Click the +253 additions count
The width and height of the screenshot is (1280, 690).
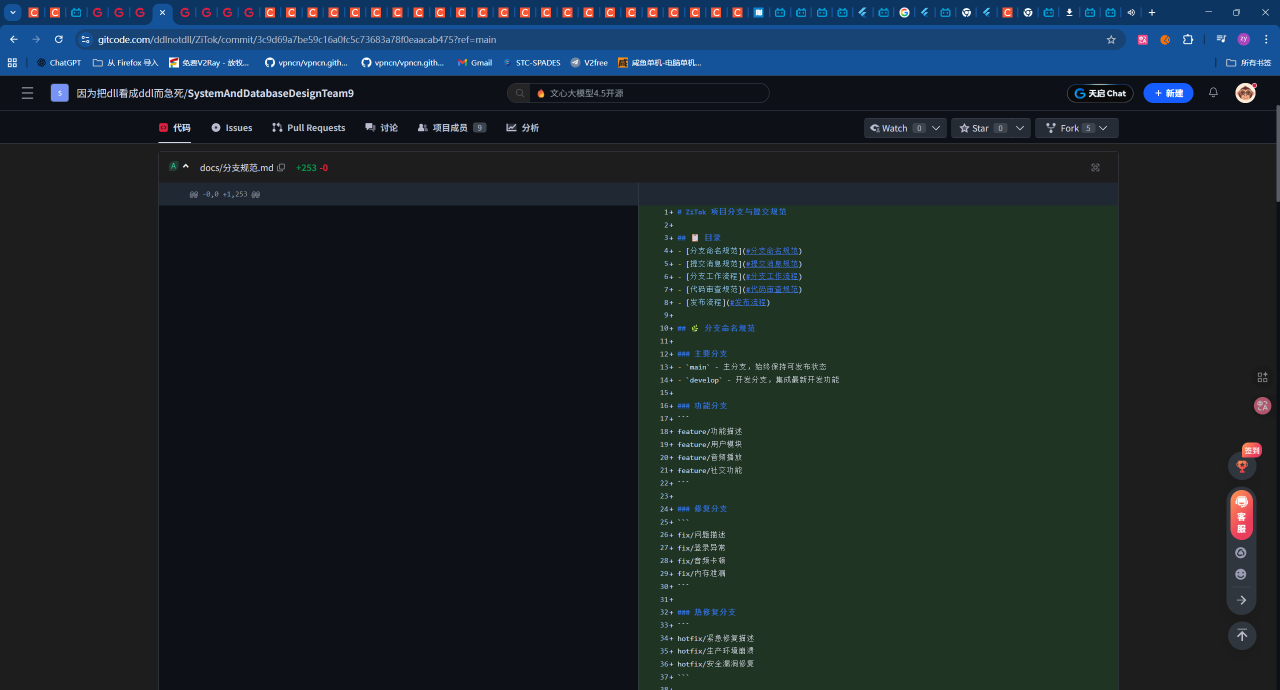pyautogui.click(x=305, y=168)
